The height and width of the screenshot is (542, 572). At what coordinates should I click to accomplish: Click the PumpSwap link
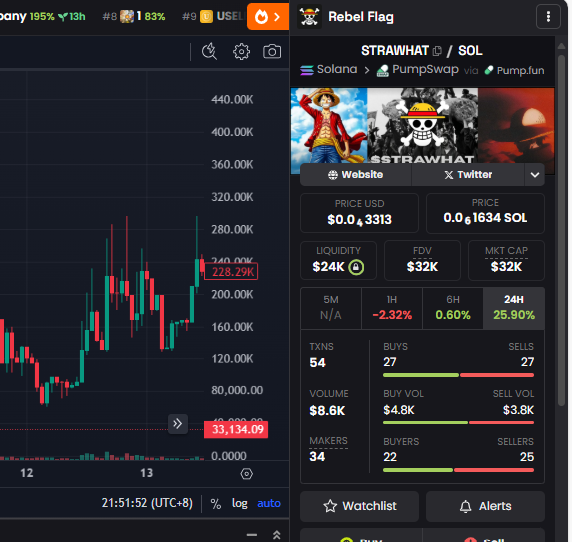click(418, 69)
